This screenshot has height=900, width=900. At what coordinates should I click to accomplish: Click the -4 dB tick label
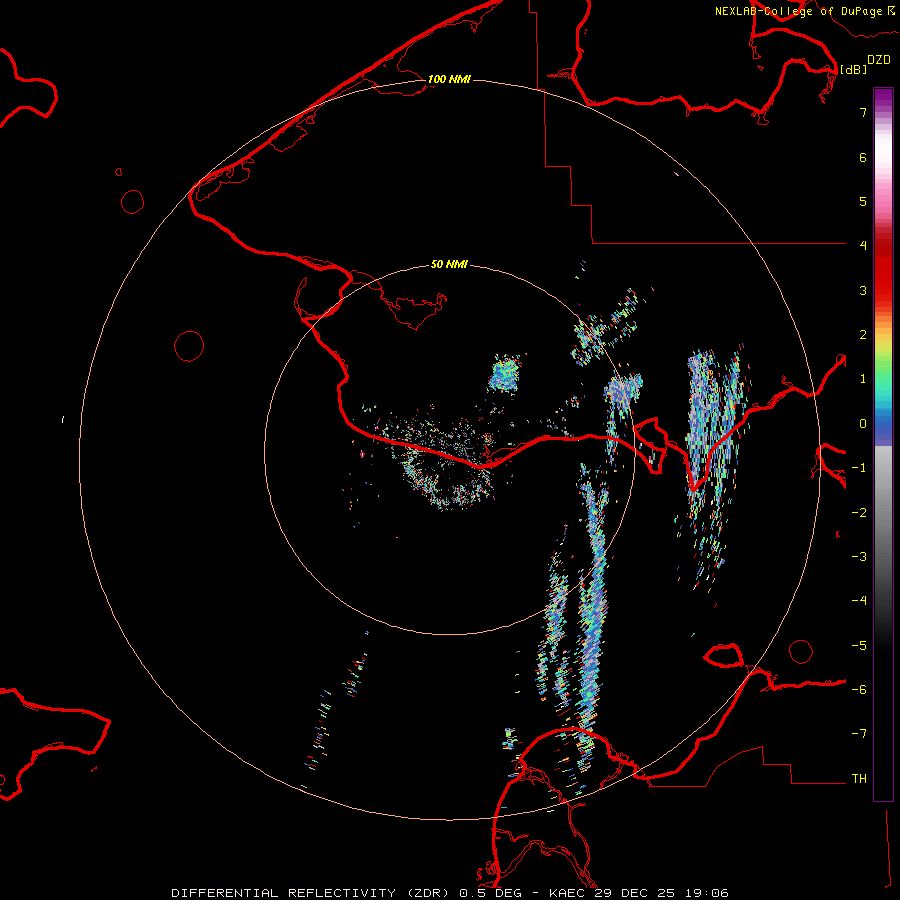(859, 601)
